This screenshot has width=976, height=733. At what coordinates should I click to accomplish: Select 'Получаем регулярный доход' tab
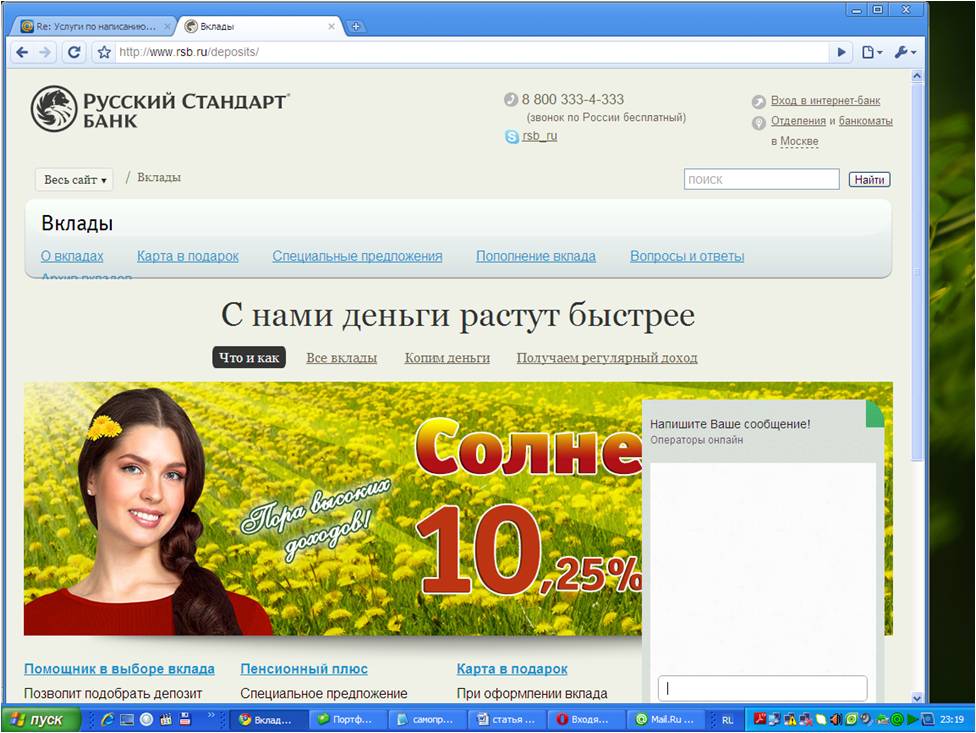(x=607, y=358)
